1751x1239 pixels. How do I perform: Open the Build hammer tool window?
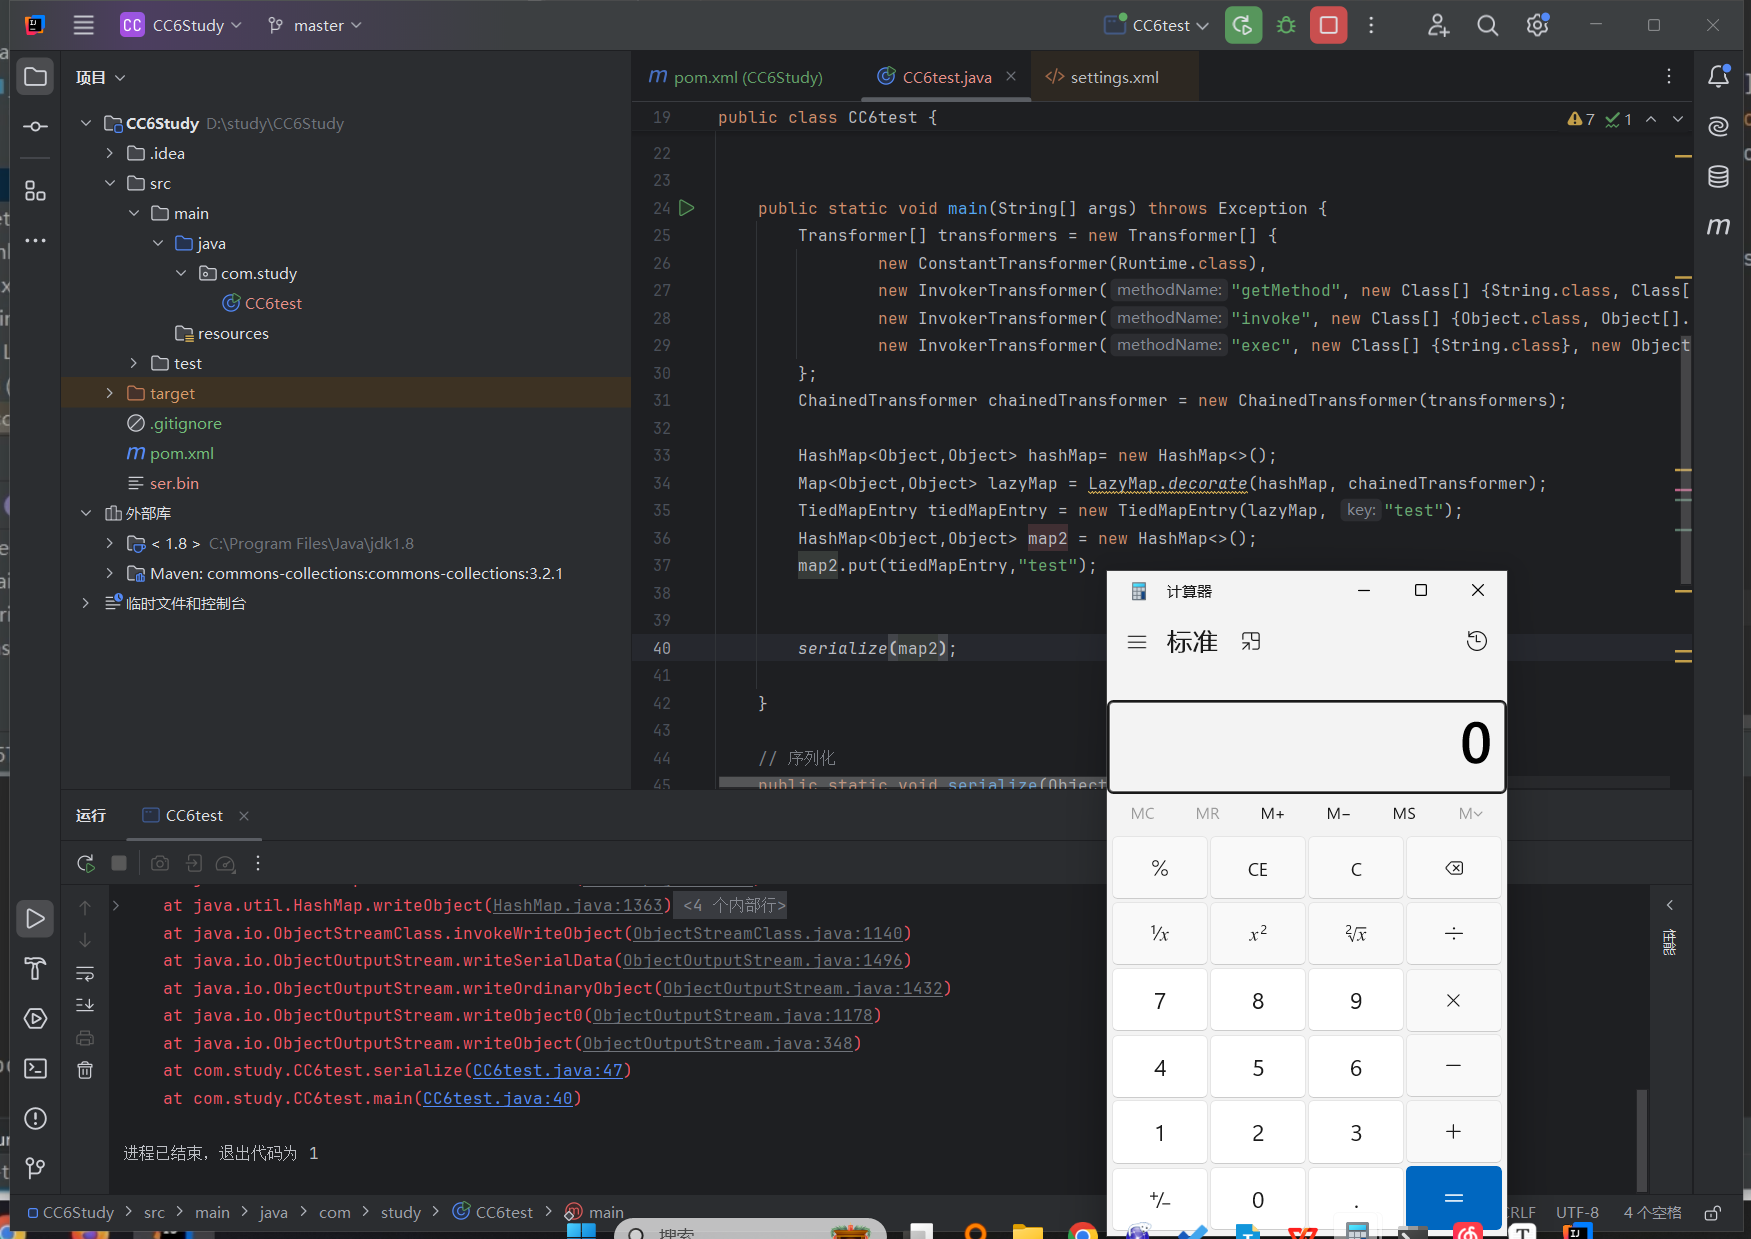(35, 968)
